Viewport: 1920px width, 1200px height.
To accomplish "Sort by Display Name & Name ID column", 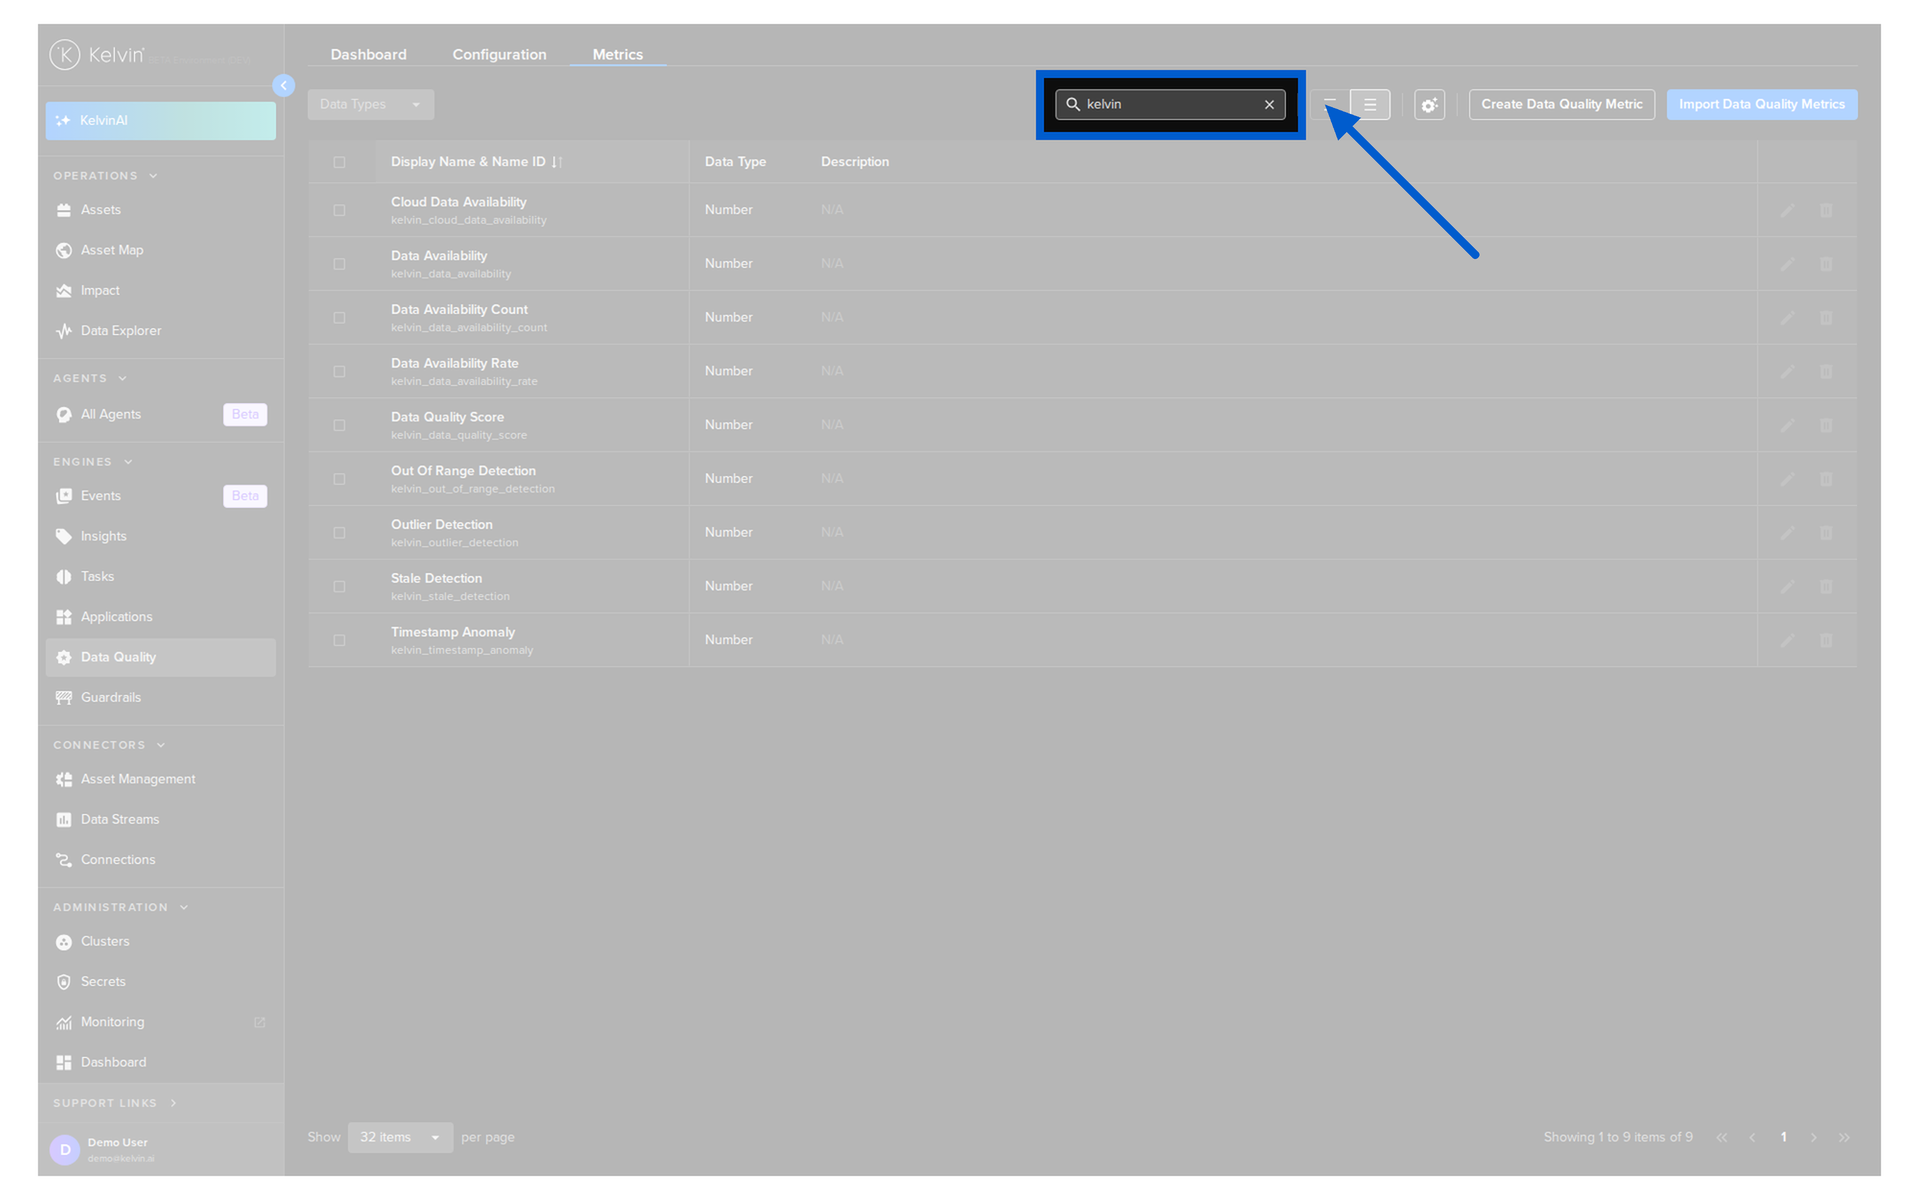I will [x=476, y=162].
